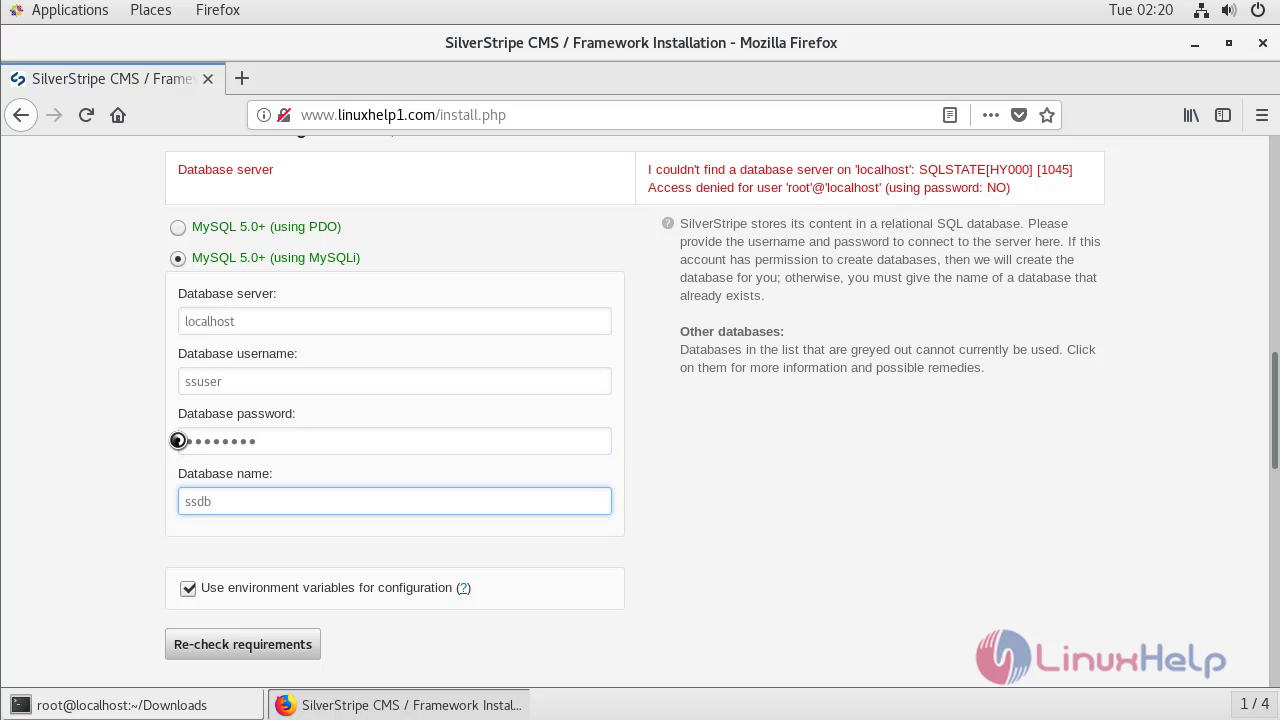Show site information icon in address bar

(x=264, y=115)
